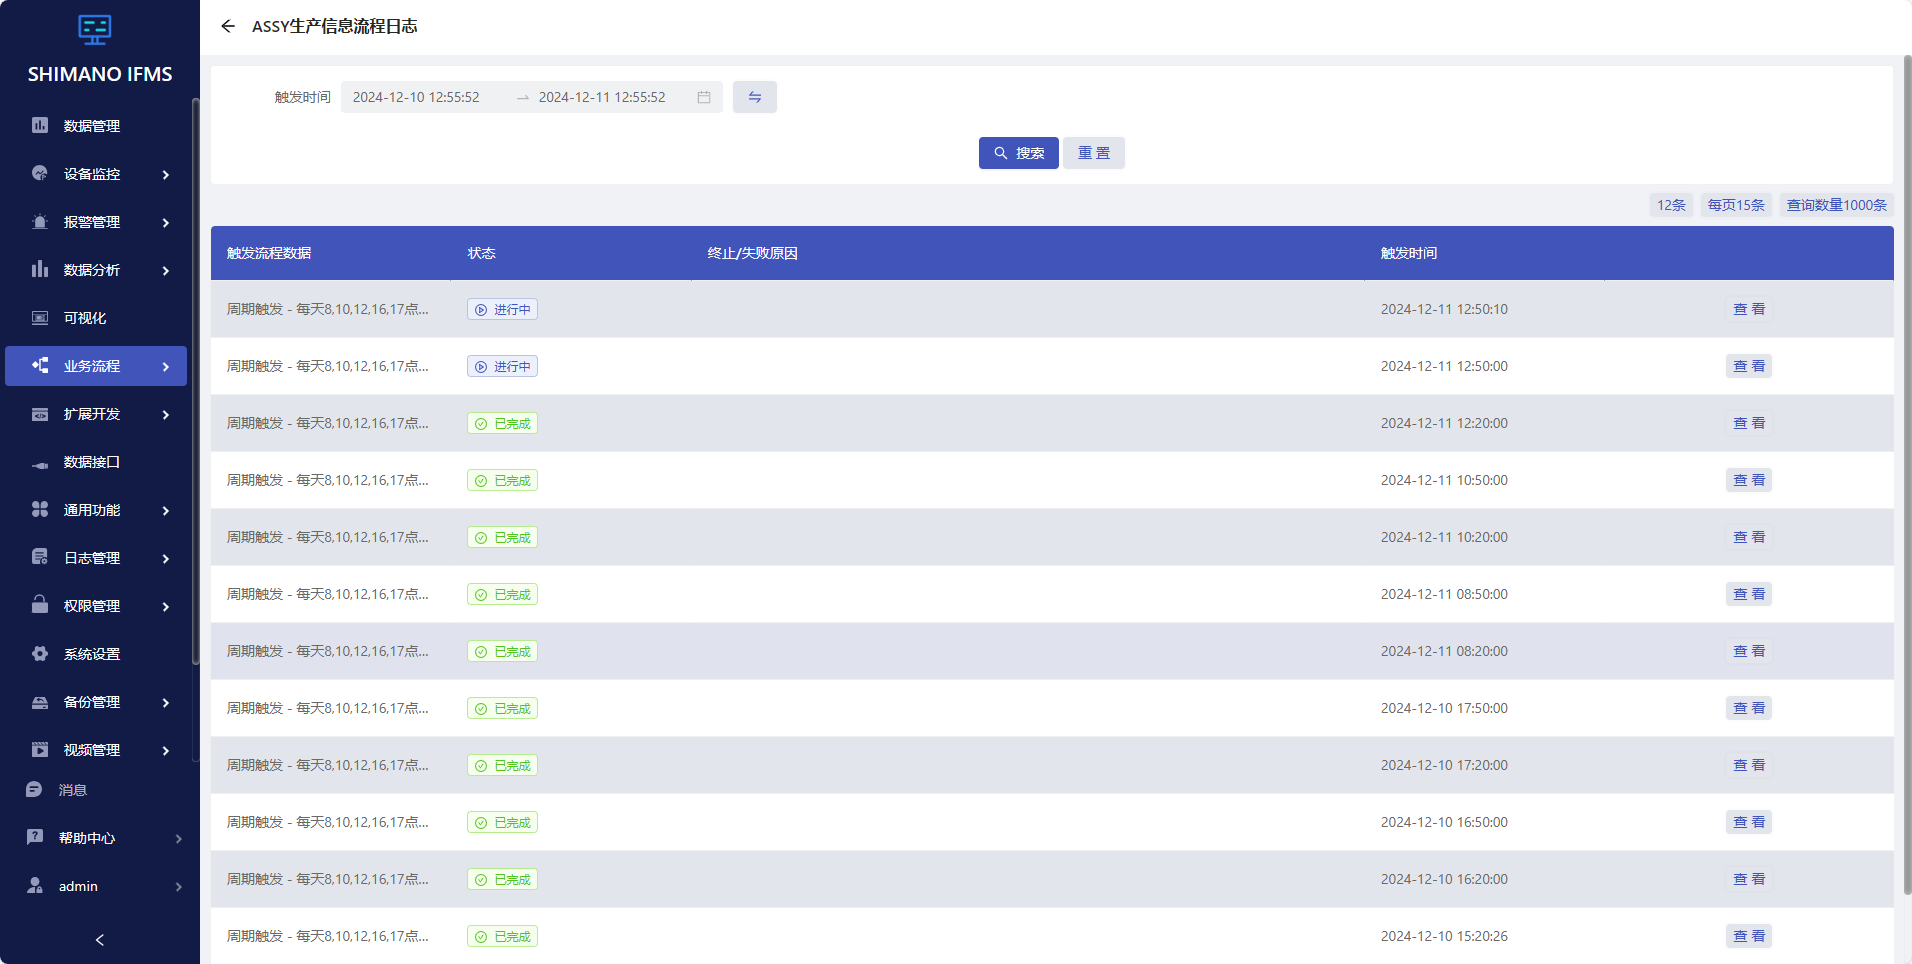Screen dimensions: 1912x964
Task: Open the 数据接口 menu item
Action: [x=96, y=462]
